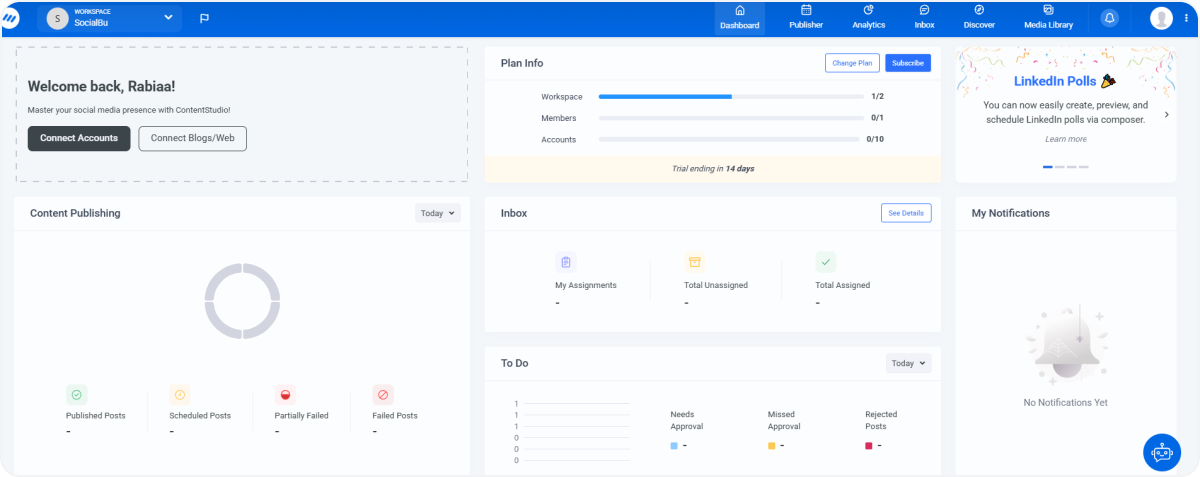Screen dimensions: 1200x477
Task: Click the Workspace usage progress bar
Action: (731, 97)
